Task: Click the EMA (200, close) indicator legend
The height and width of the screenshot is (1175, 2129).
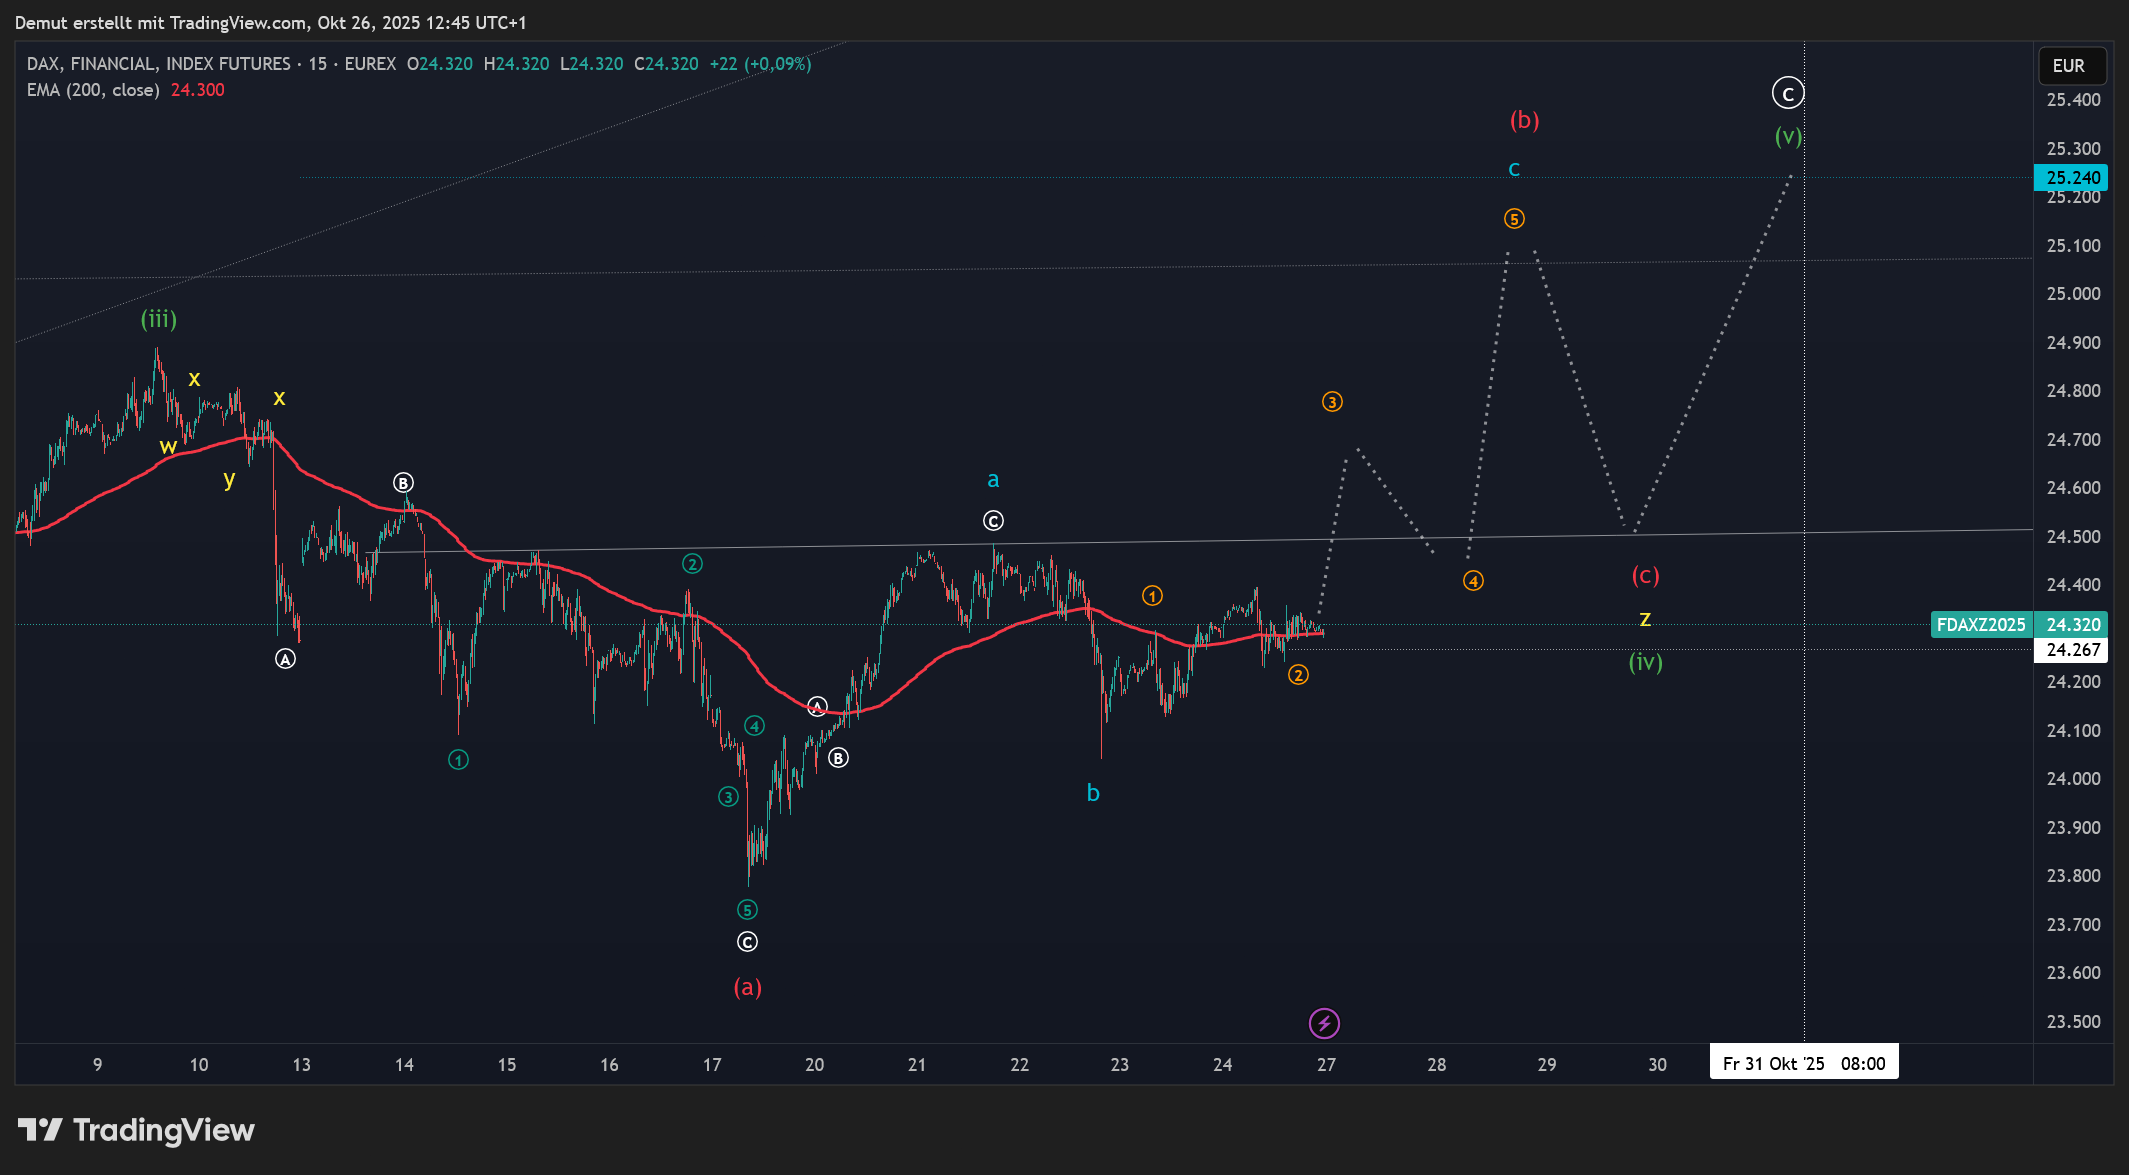Action: click(94, 90)
